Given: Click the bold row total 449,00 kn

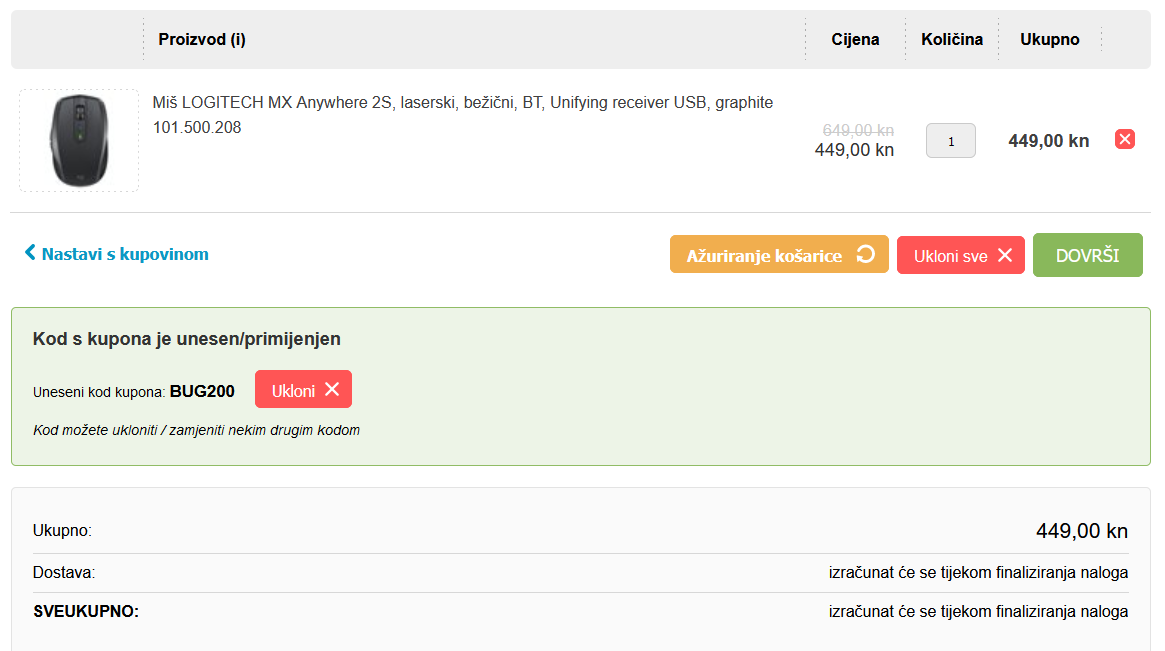Looking at the screenshot, I should click(x=1048, y=141).
